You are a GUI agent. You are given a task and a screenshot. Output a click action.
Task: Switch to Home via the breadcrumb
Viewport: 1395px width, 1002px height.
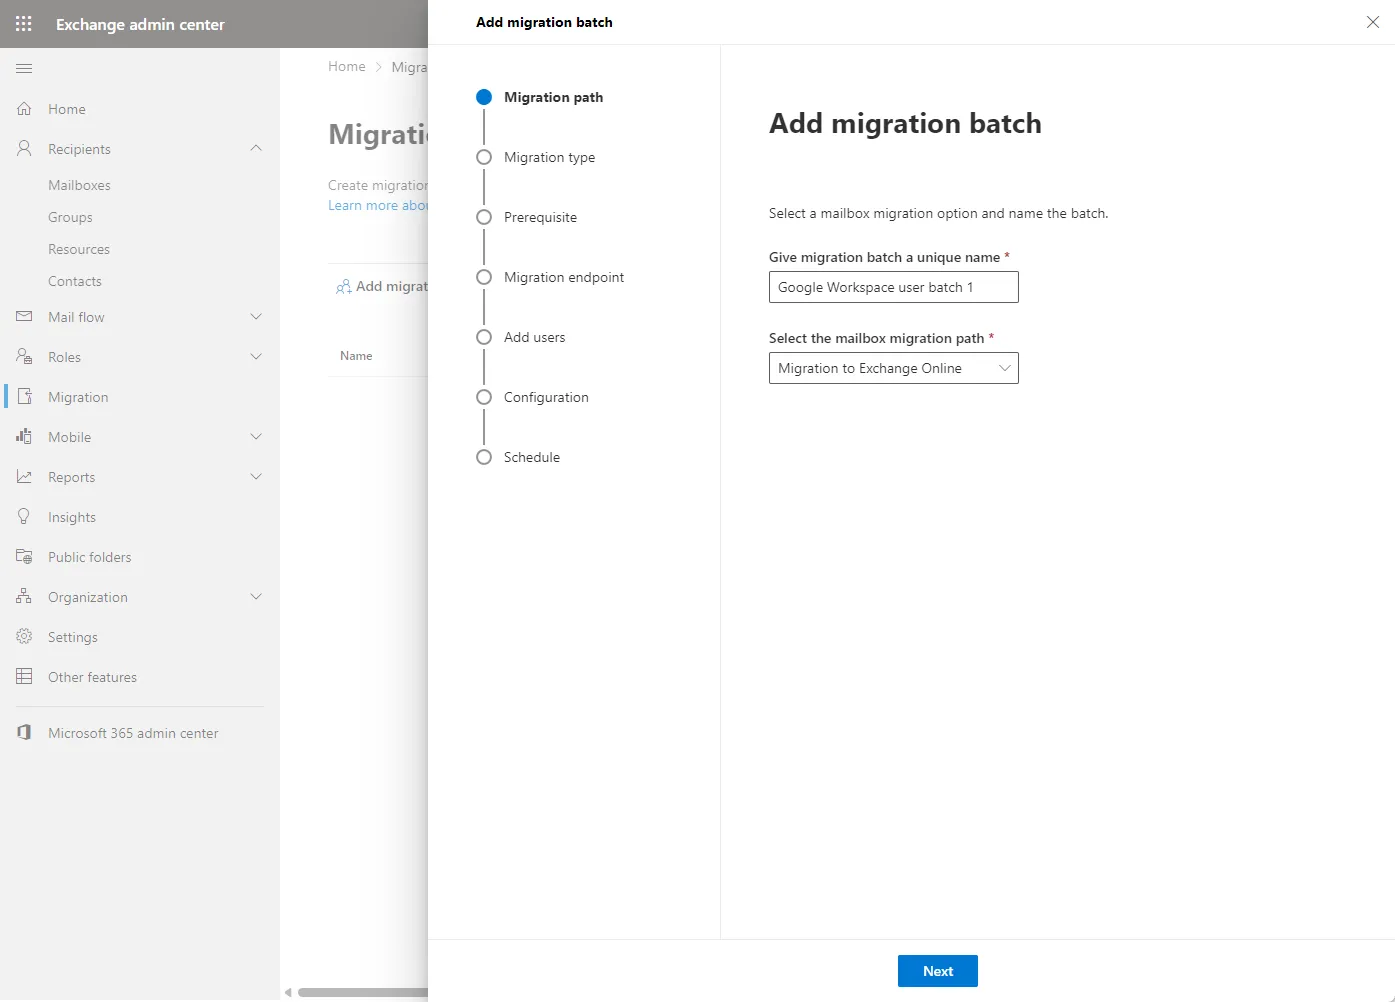point(347,66)
